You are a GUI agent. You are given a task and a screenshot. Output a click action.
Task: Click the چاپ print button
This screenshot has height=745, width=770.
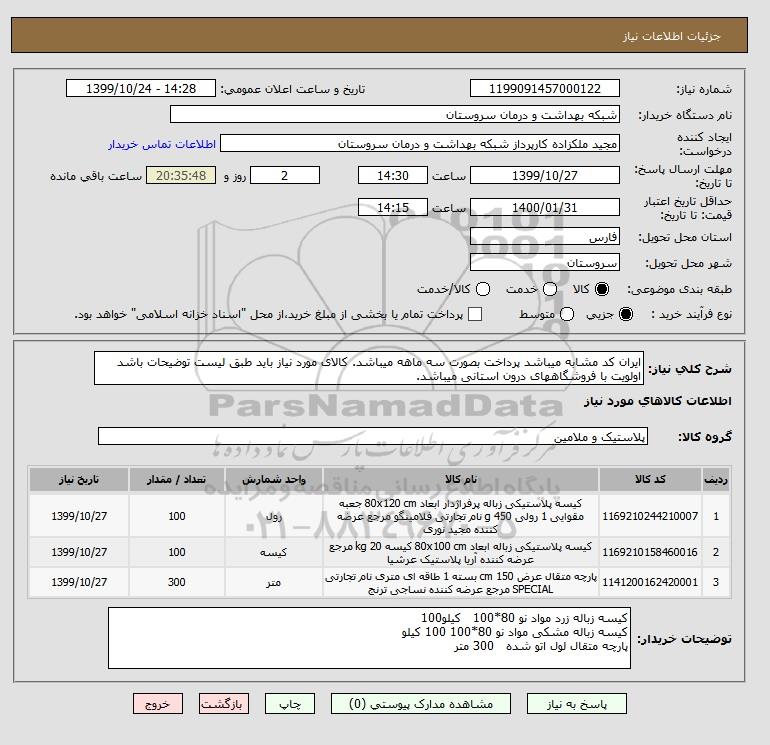click(290, 704)
